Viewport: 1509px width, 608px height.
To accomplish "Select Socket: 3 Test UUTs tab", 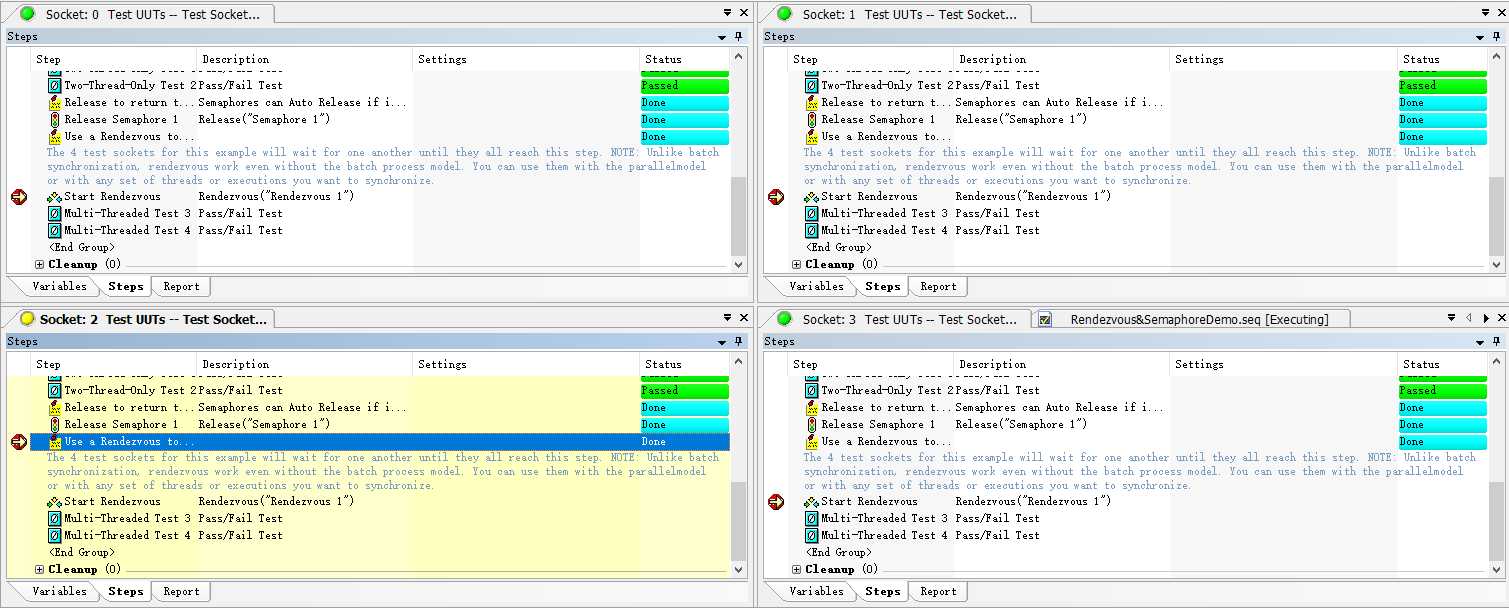I will [x=896, y=320].
